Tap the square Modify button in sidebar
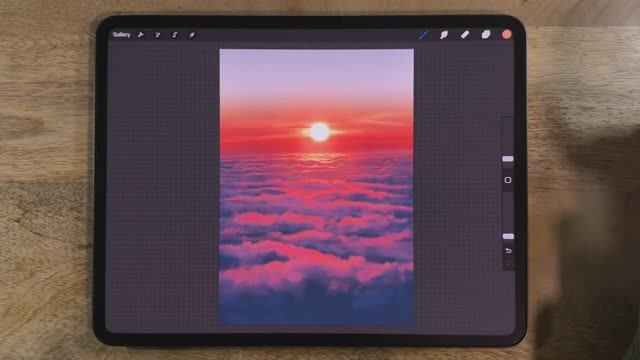 pyautogui.click(x=508, y=180)
